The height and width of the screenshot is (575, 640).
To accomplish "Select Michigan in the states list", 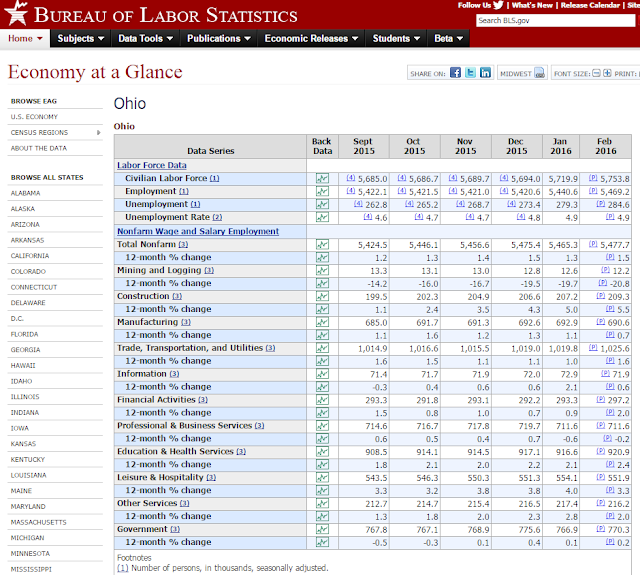I will [28, 538].
